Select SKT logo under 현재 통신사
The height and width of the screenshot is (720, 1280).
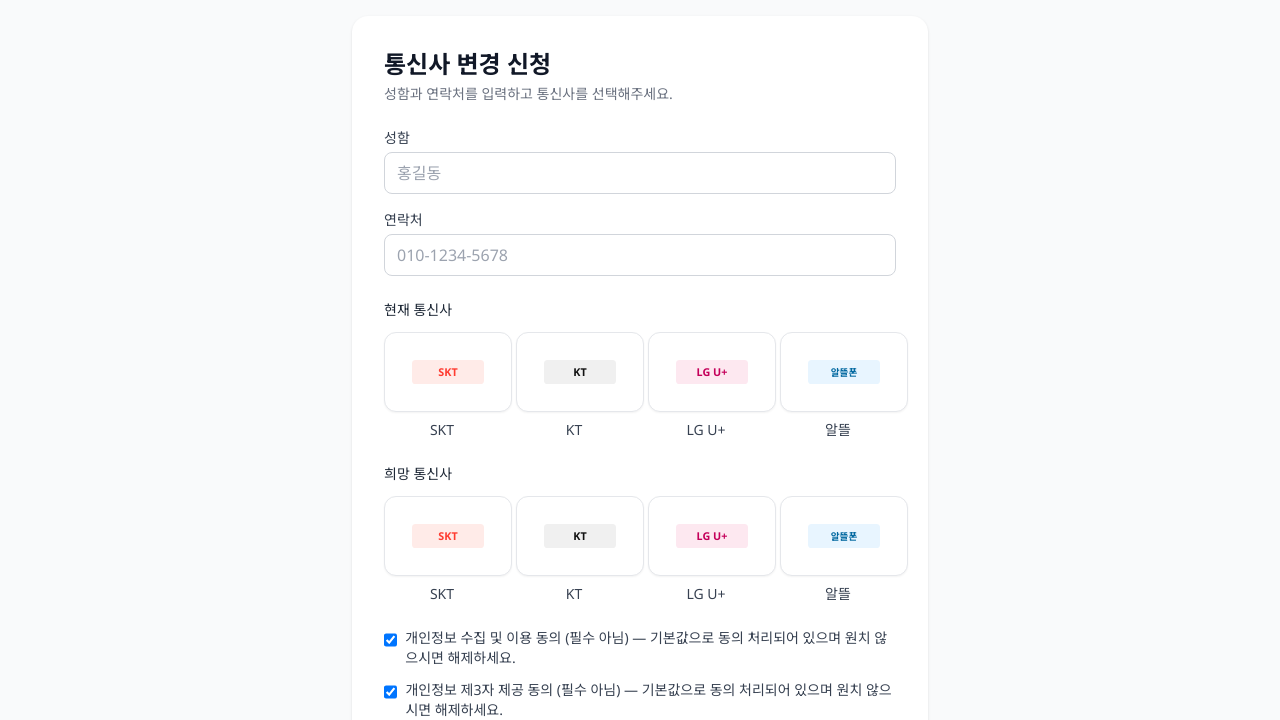point(448,372)
